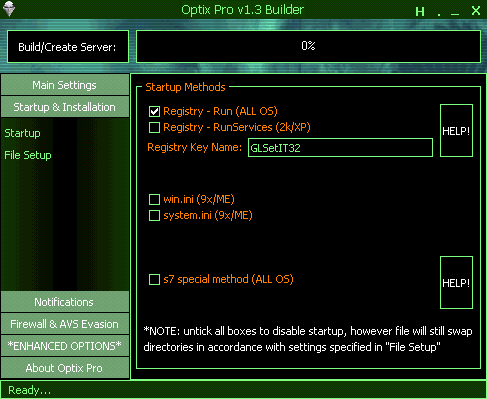487x399 pixels.
Task: Click Build/Create Server button
Action: pos(68,47)
